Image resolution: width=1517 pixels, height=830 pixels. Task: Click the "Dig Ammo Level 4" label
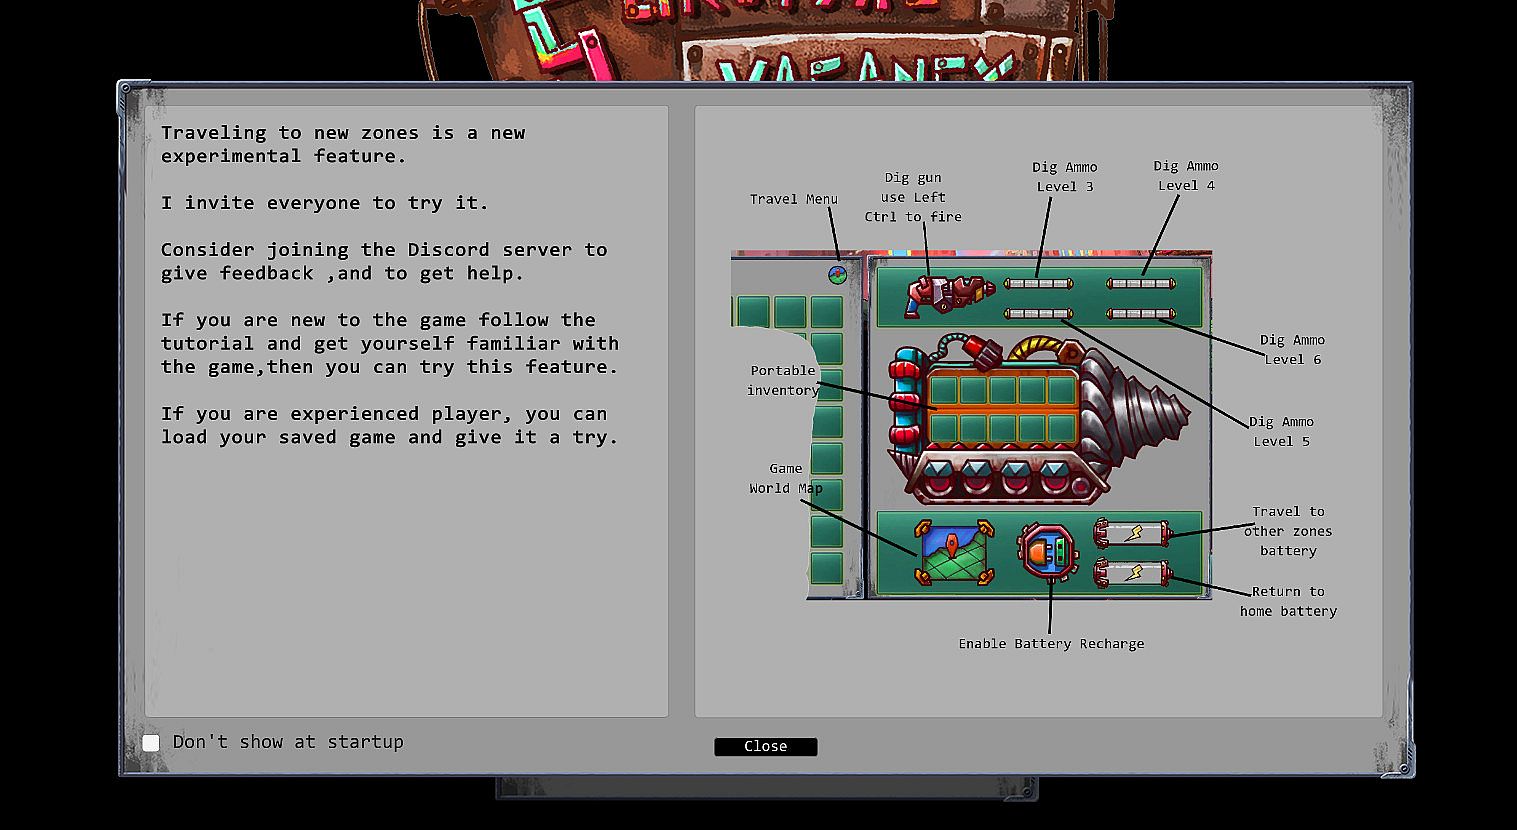[x=1186, y=175]
